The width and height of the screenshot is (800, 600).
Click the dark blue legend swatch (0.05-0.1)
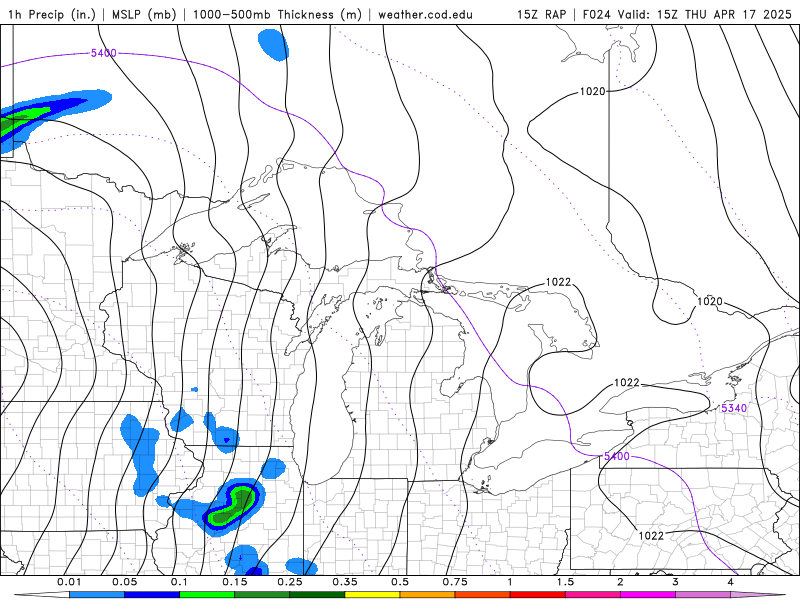tap(152, 595)
